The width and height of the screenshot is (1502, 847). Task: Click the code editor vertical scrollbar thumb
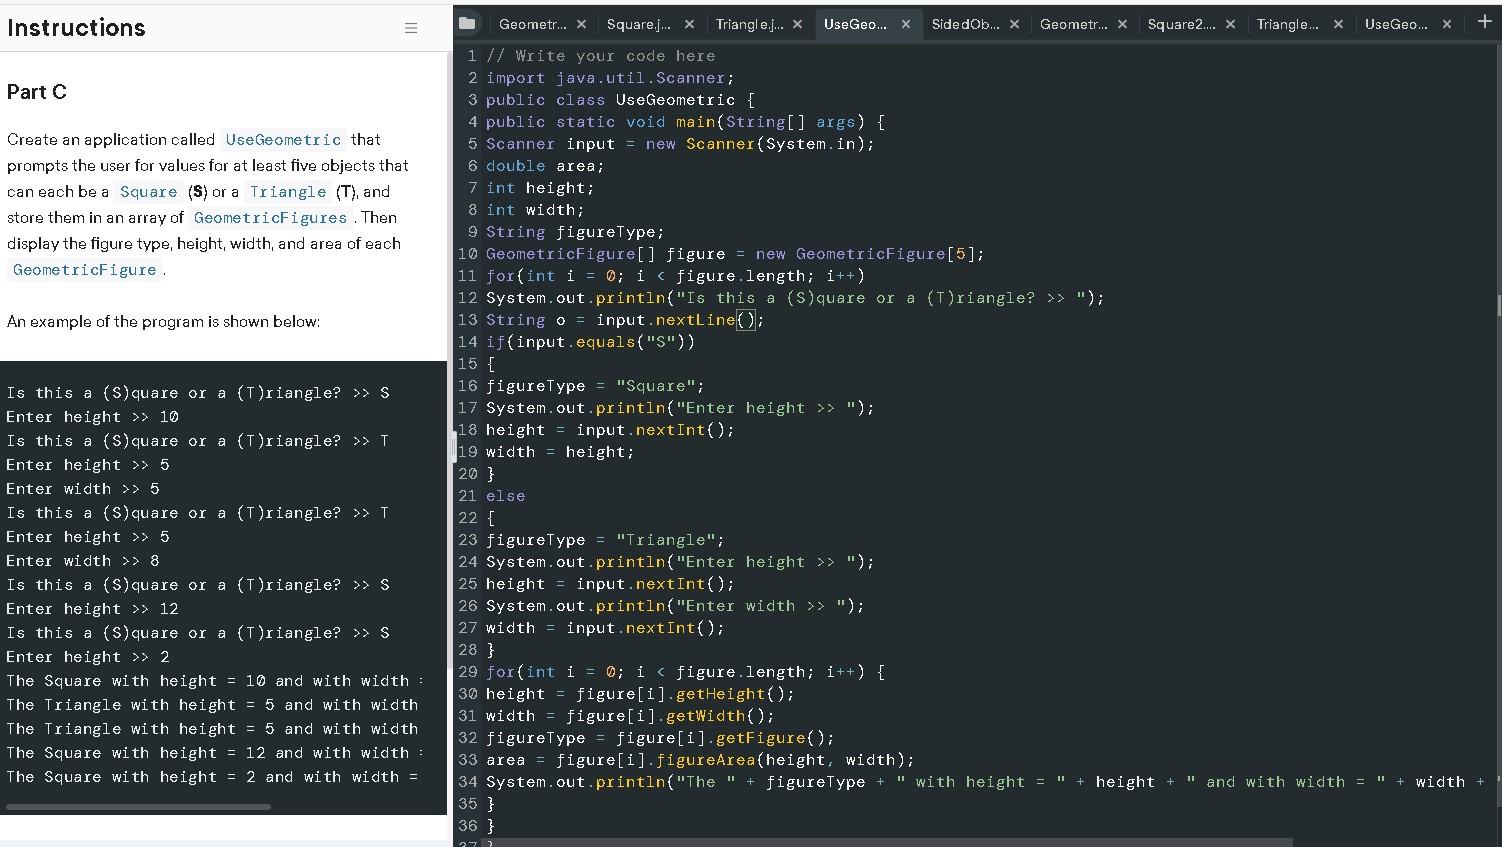pos(1498,305)
